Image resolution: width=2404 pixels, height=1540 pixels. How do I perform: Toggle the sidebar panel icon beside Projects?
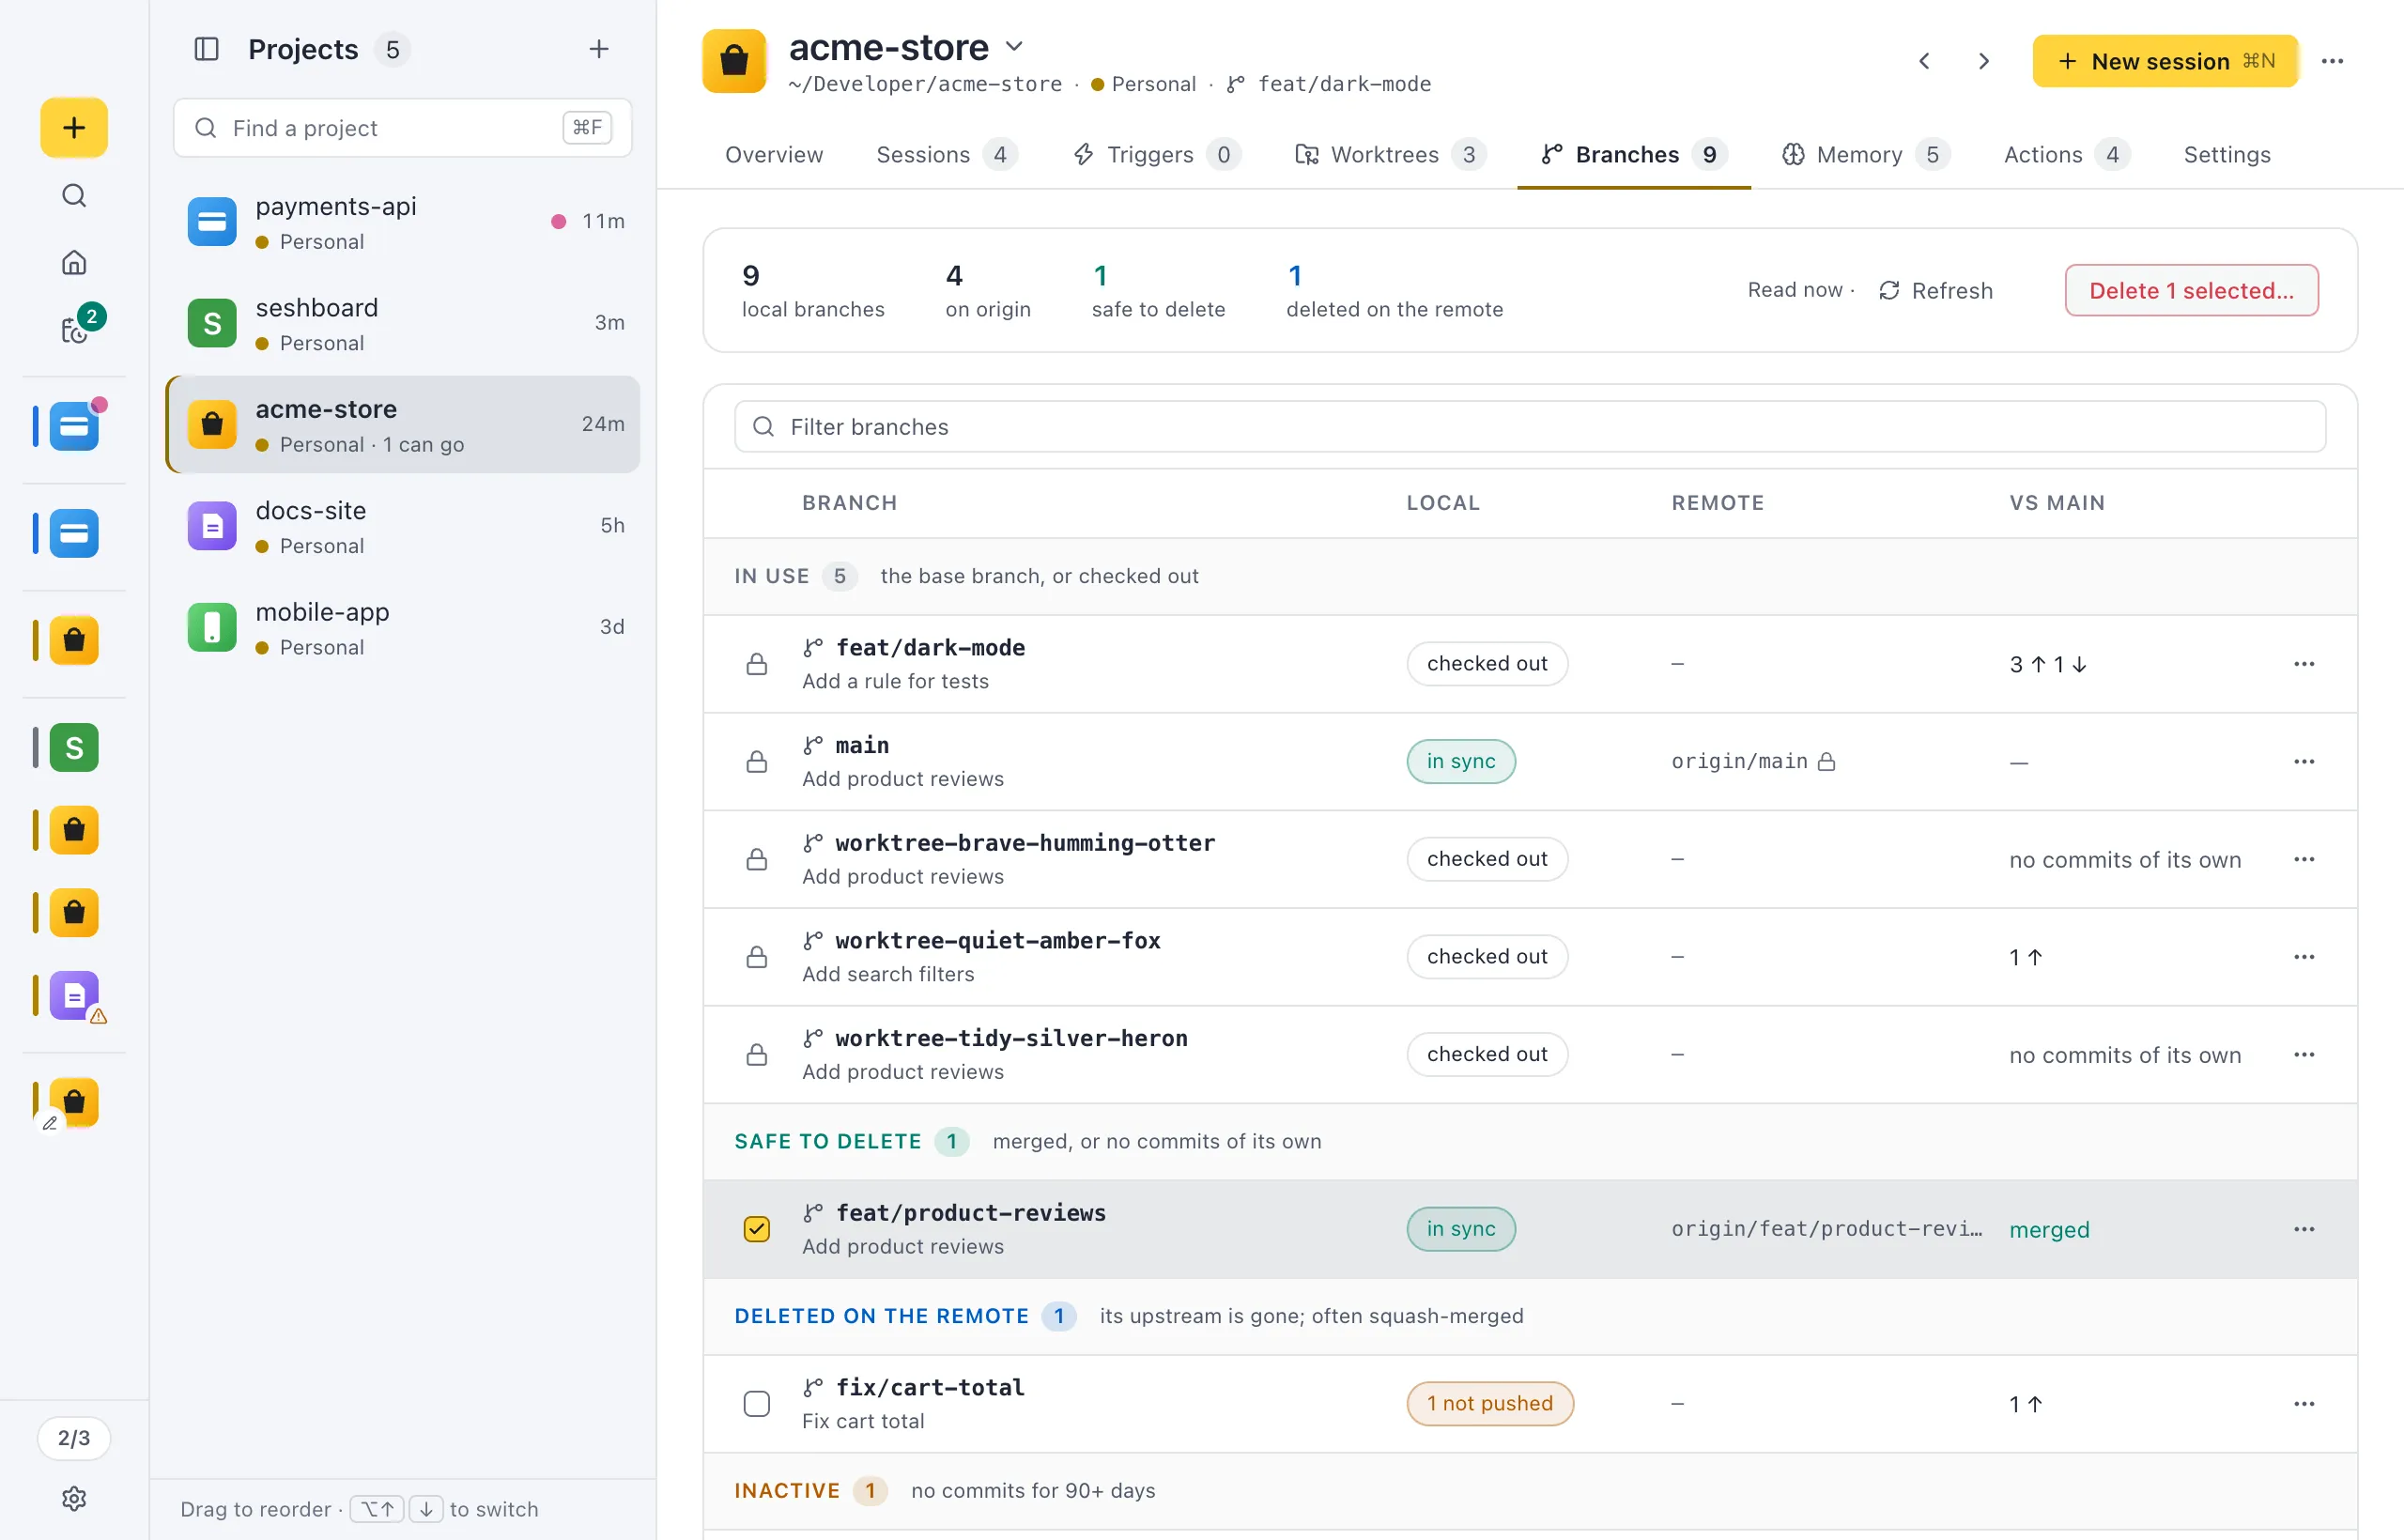pyautogui.click(x=206, y=49)
